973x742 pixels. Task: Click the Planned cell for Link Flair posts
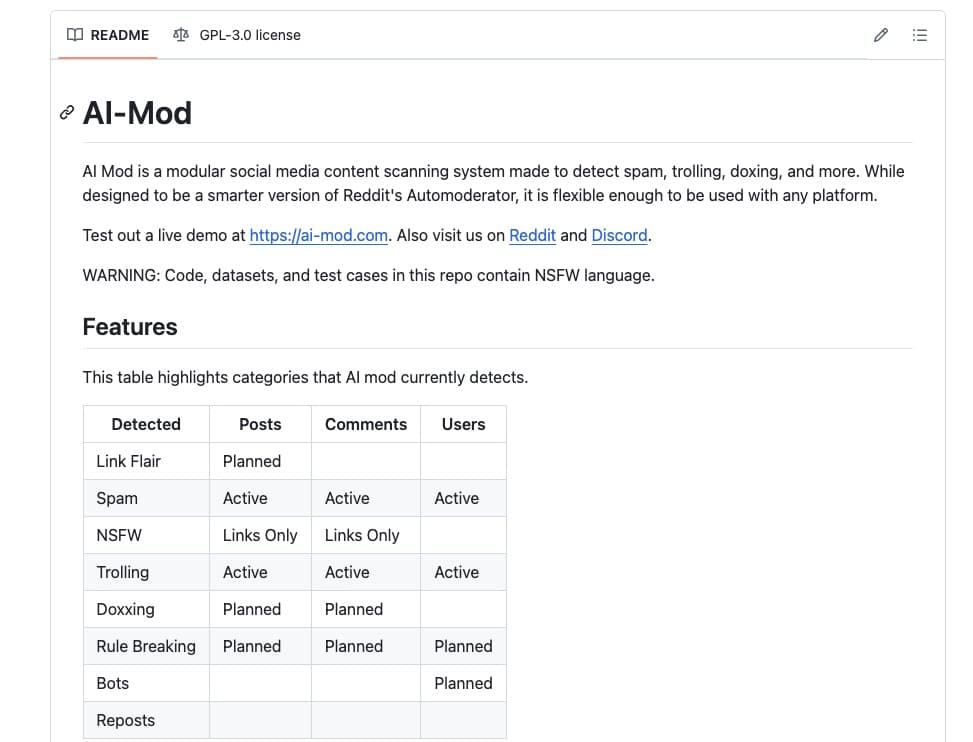pyautogui.click(x=251, y=461)
